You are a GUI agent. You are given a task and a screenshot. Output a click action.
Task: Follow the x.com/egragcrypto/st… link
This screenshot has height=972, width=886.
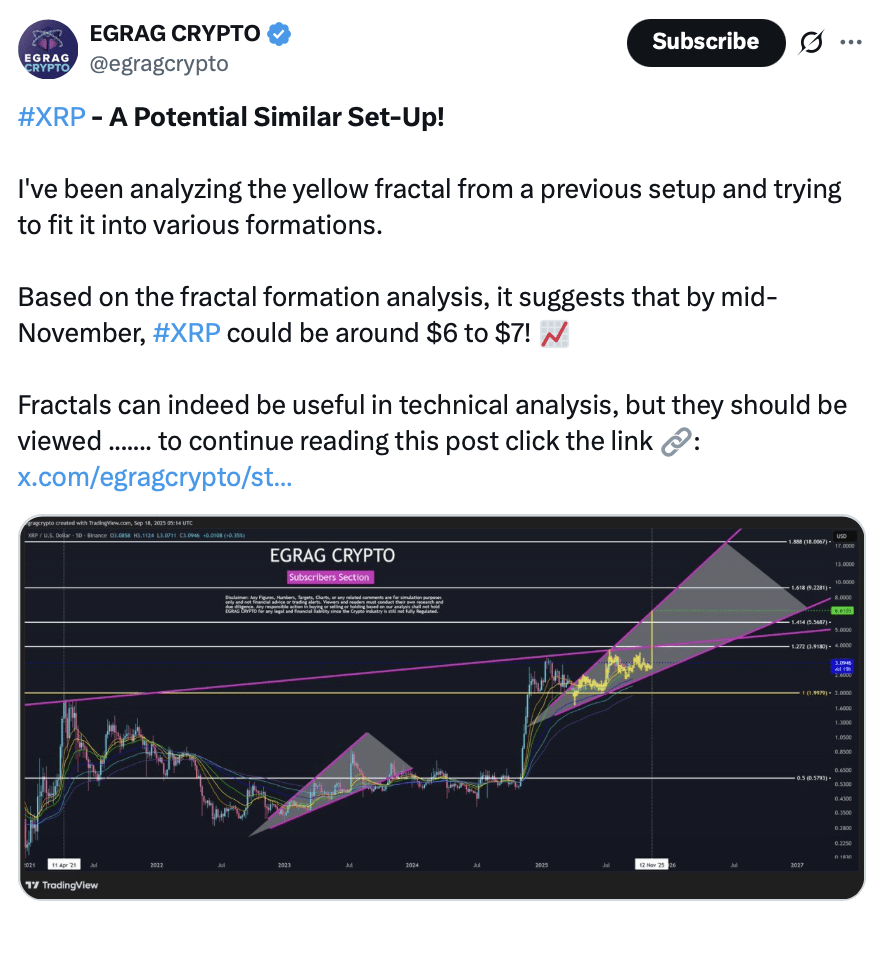(155, 477)
